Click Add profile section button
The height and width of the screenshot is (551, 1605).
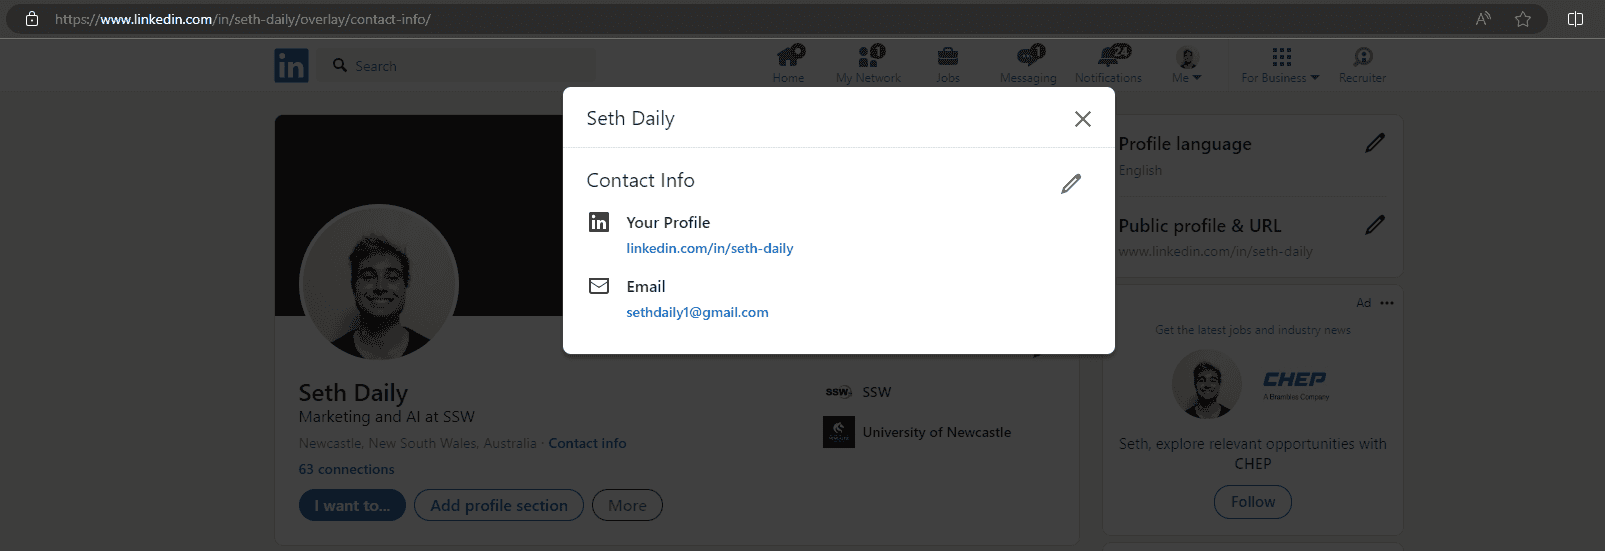click(x=499, y=506)
